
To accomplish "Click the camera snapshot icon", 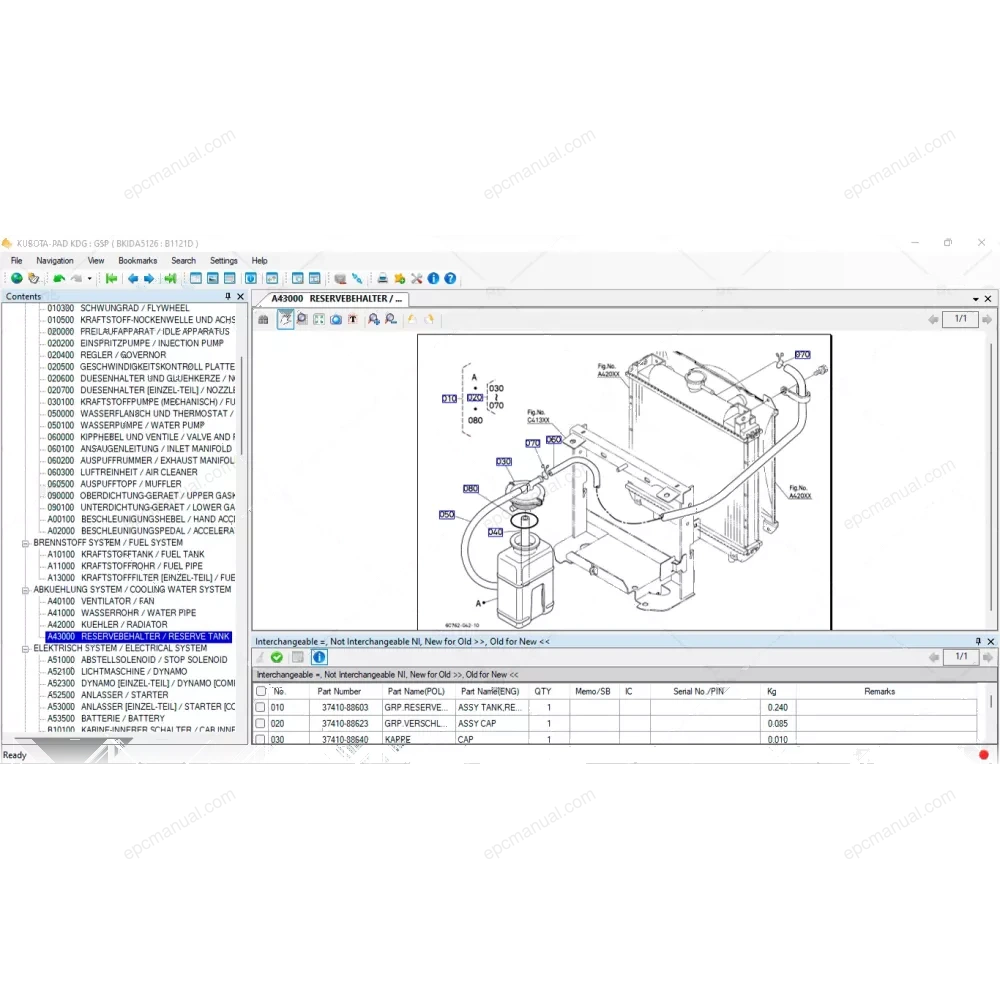I will 335,320.
